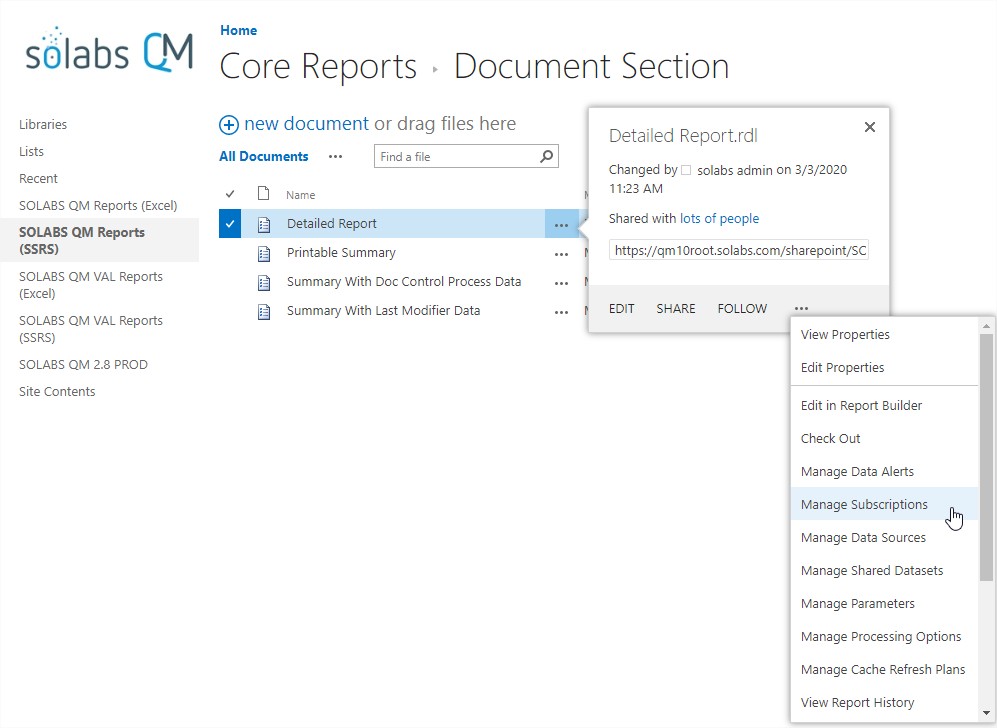
Task: Click the new document link
Action: (306, 123)
